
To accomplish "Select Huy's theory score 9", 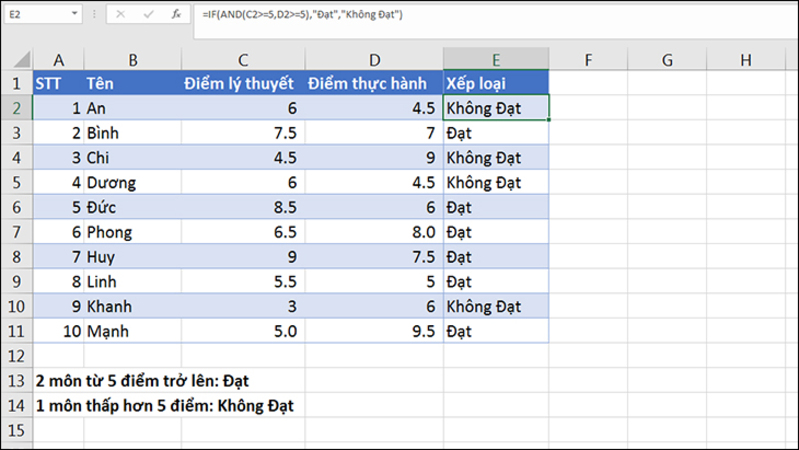I will coord(243,257).
